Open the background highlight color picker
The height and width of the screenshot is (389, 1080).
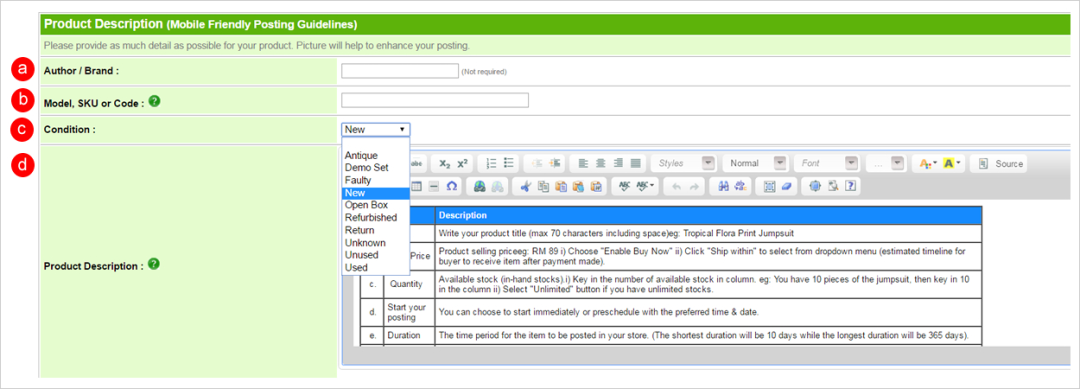click(951, 164)
